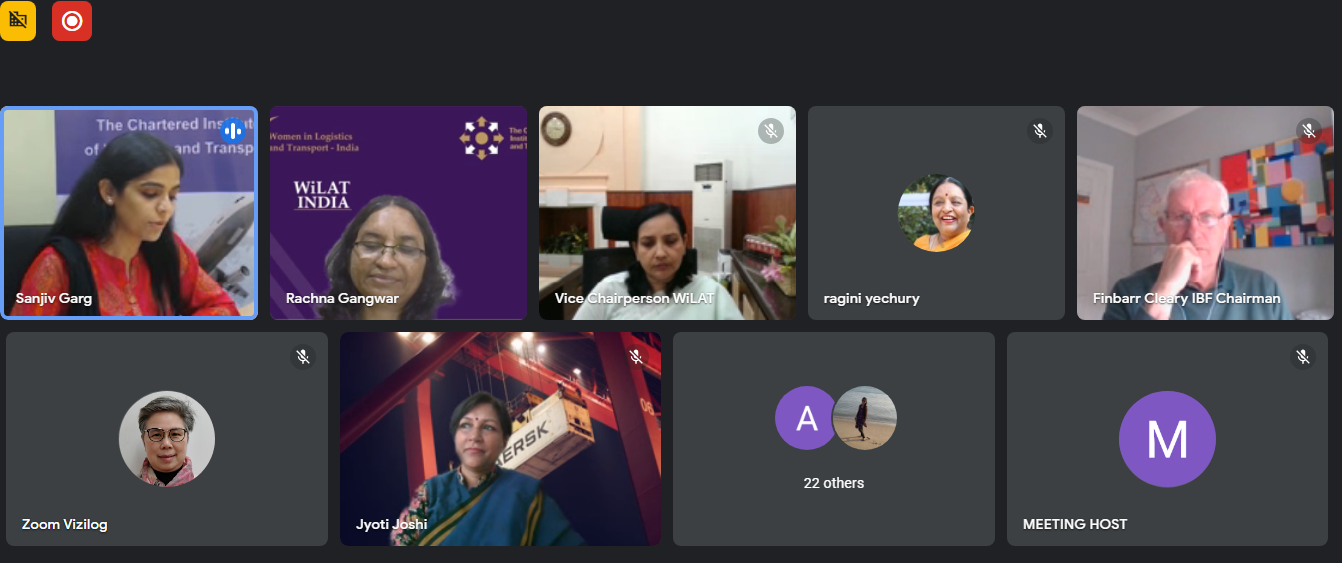The width and height of the screenshot is (1342, 563).
Task: Click the red recording indicator icon
Action: tap(72, 21)
